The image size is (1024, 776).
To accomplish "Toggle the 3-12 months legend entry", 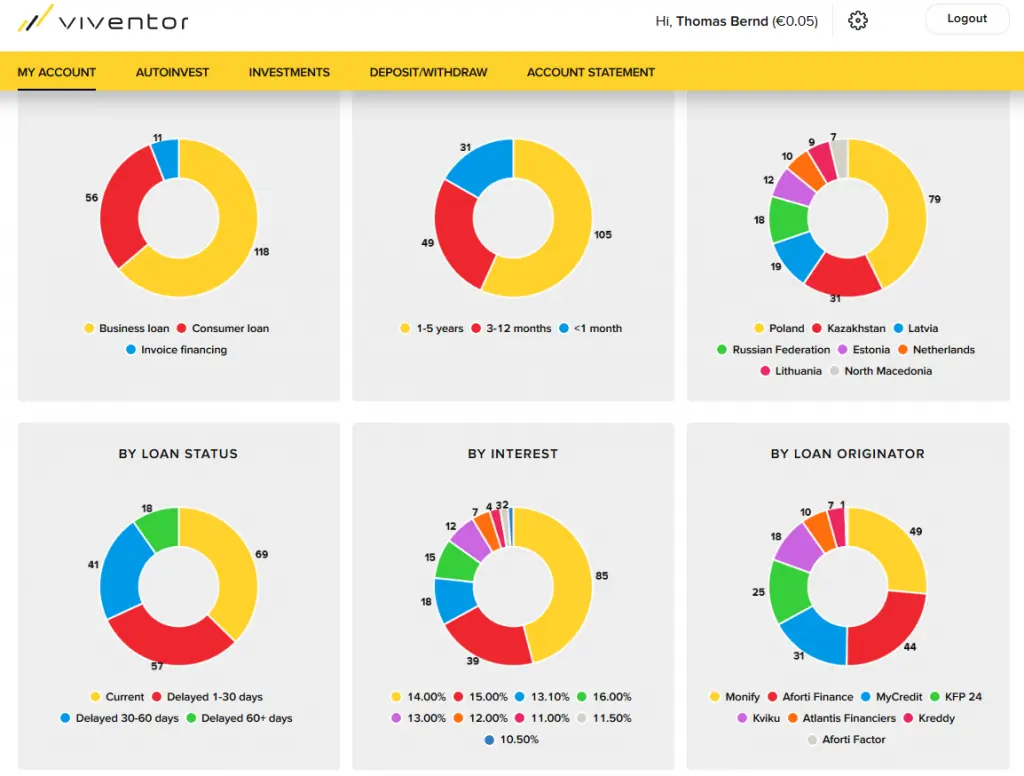I will tap(511, 329).
